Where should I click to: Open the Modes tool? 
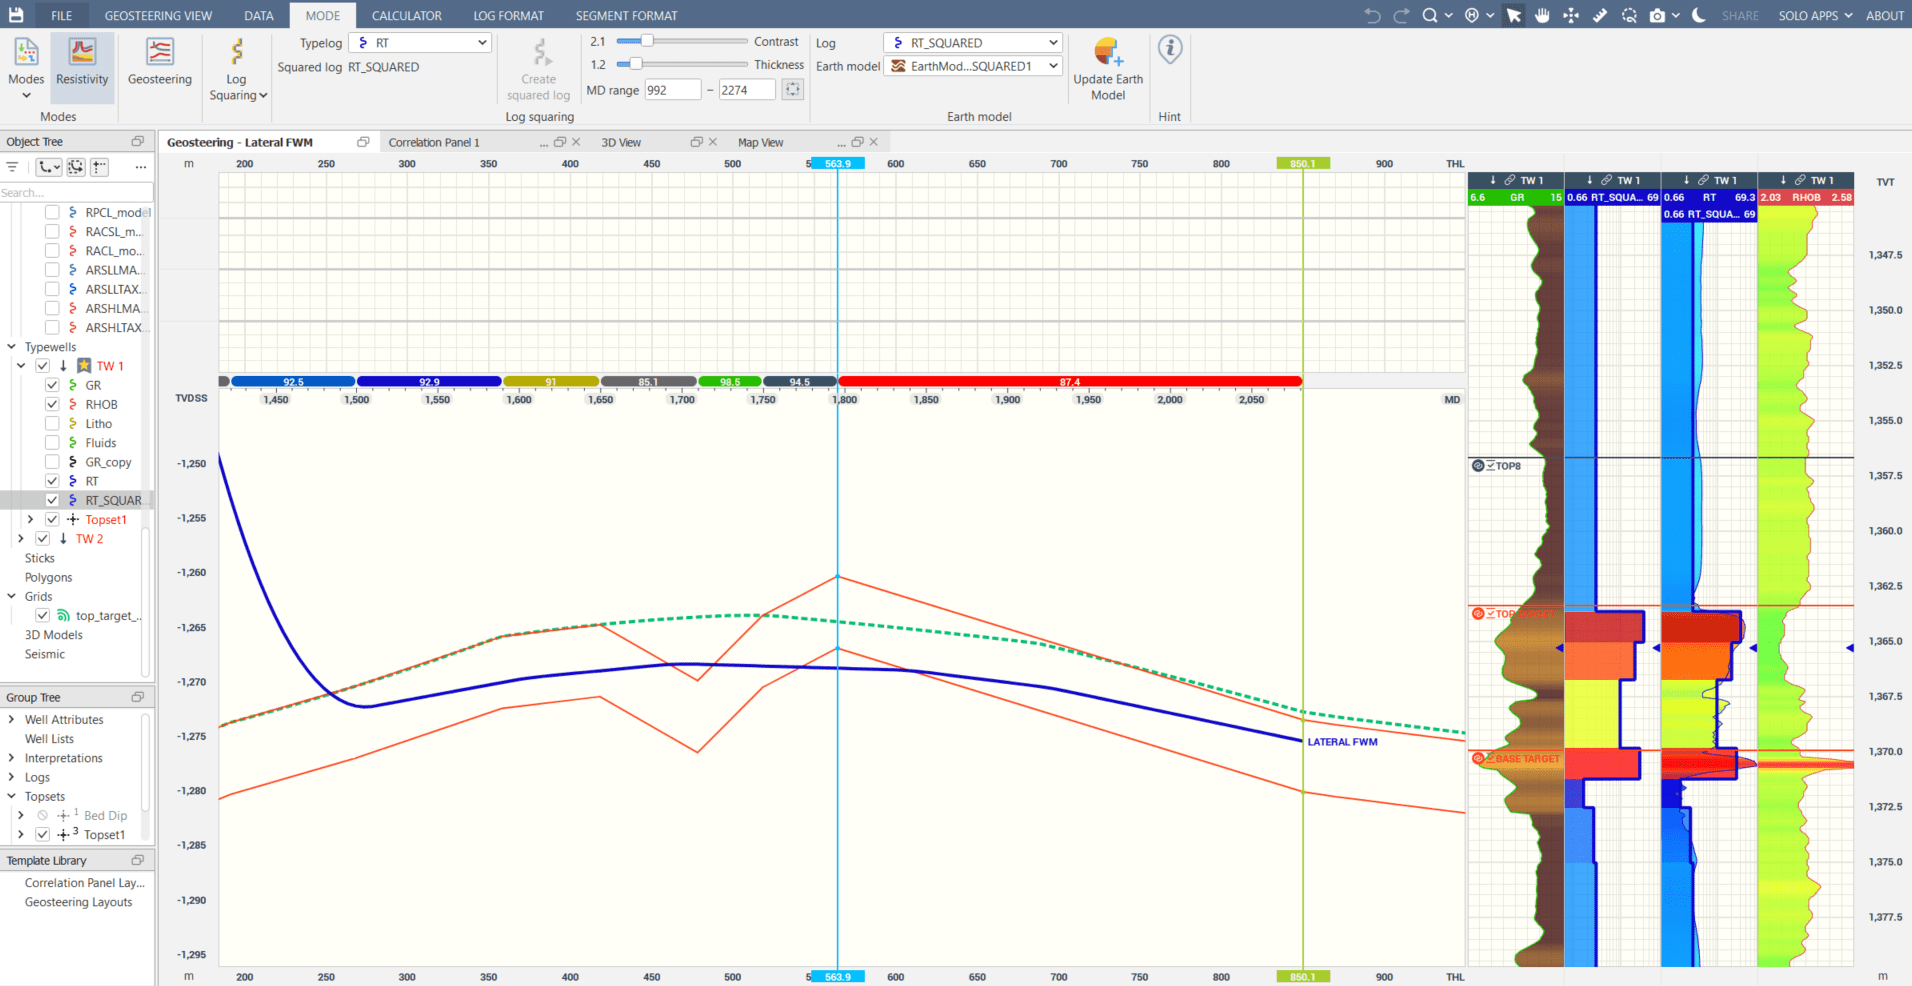click(26, 66)
